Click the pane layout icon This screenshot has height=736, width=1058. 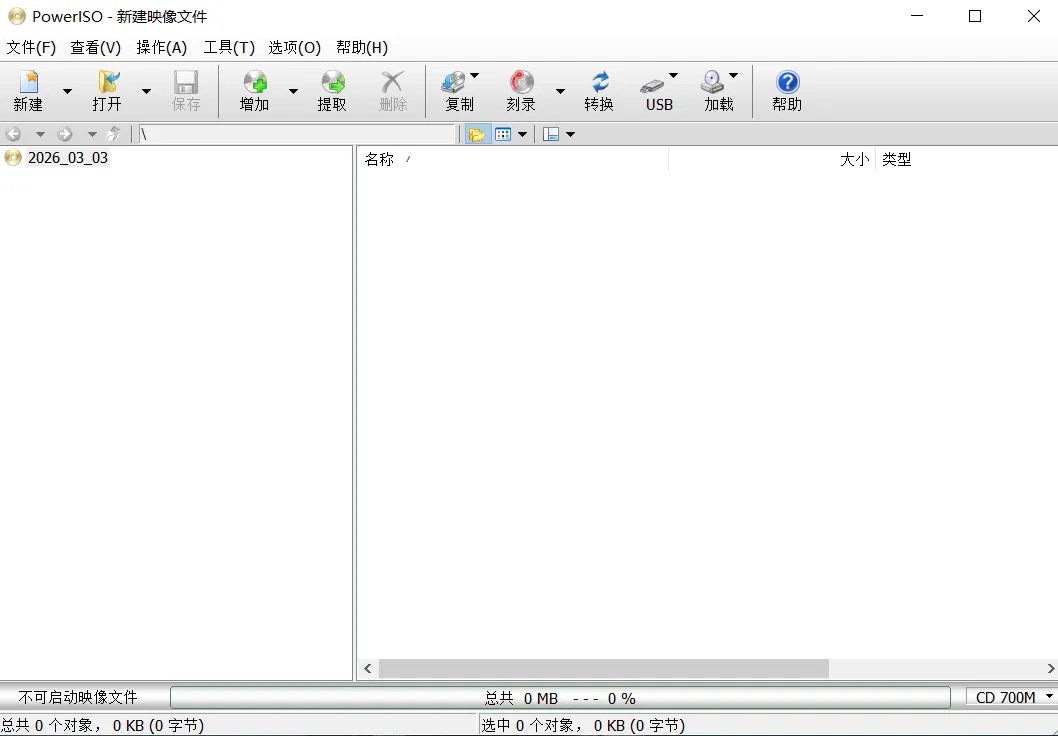(x=551, y=134)
